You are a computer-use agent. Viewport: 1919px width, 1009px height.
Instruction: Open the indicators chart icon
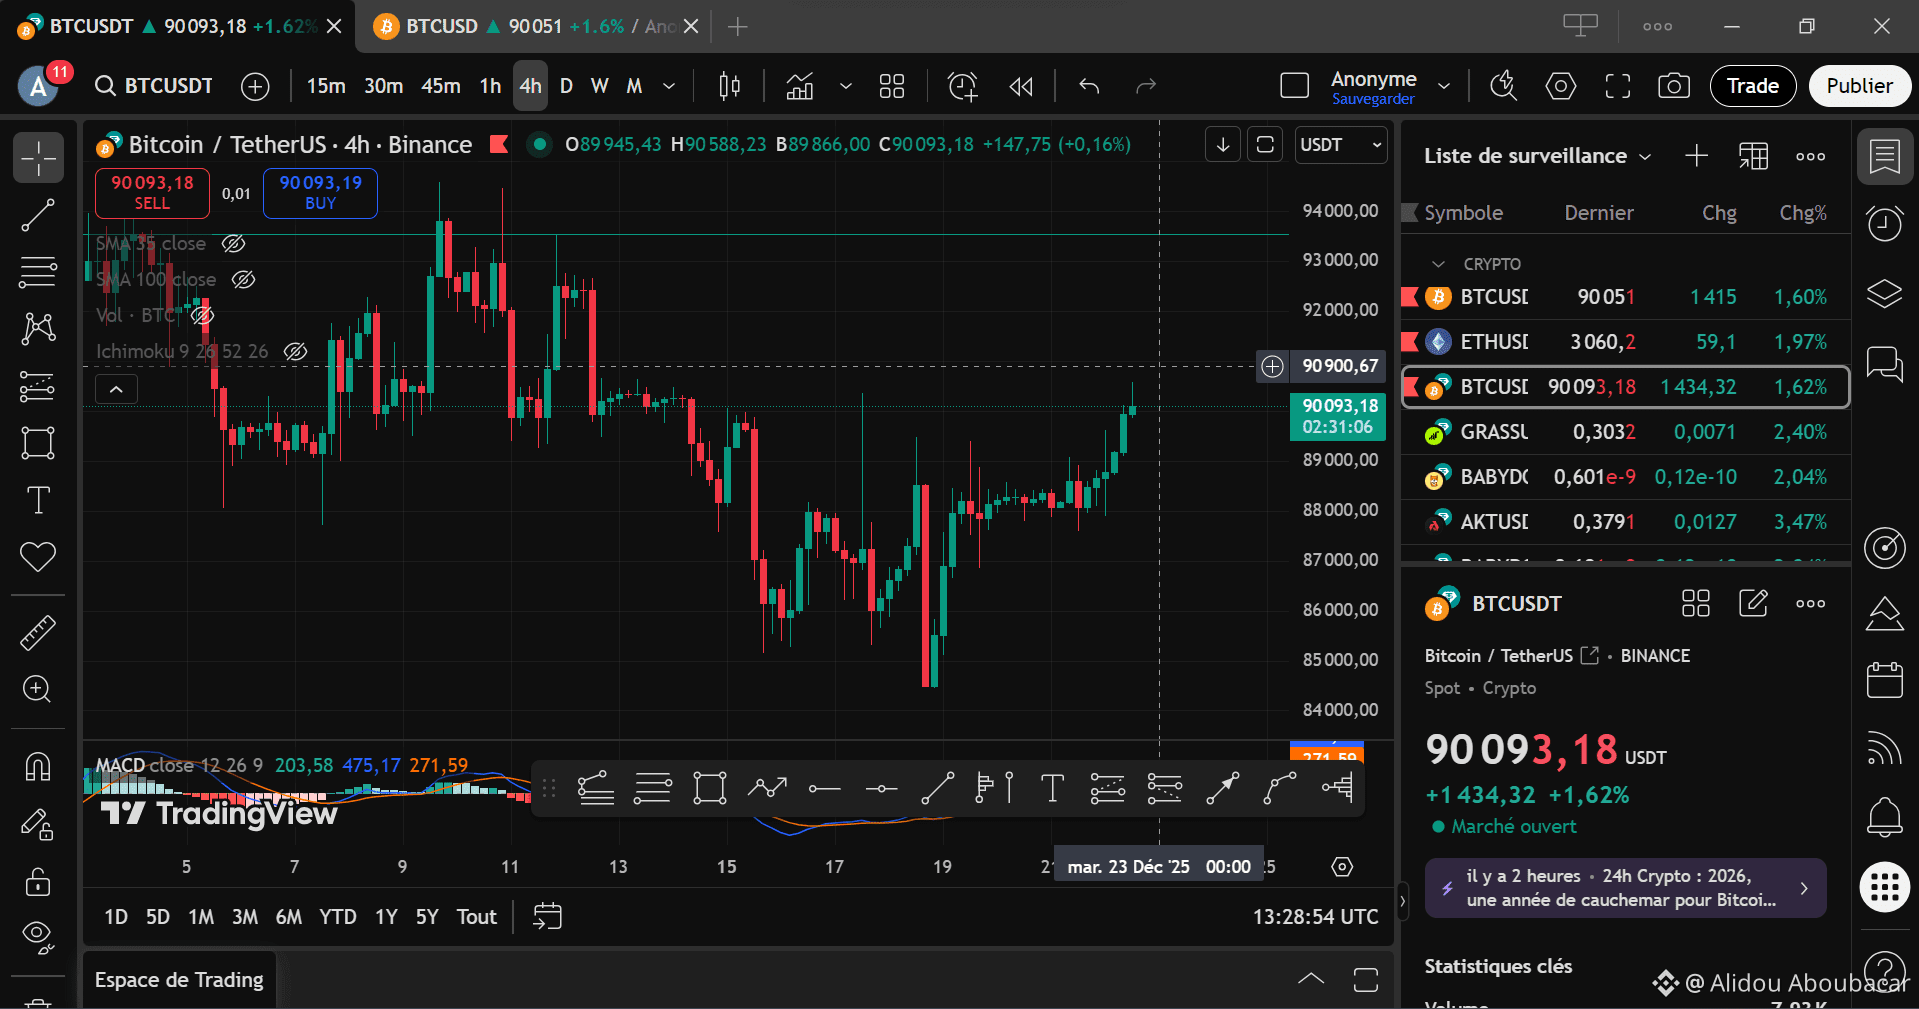pos(799,86)
